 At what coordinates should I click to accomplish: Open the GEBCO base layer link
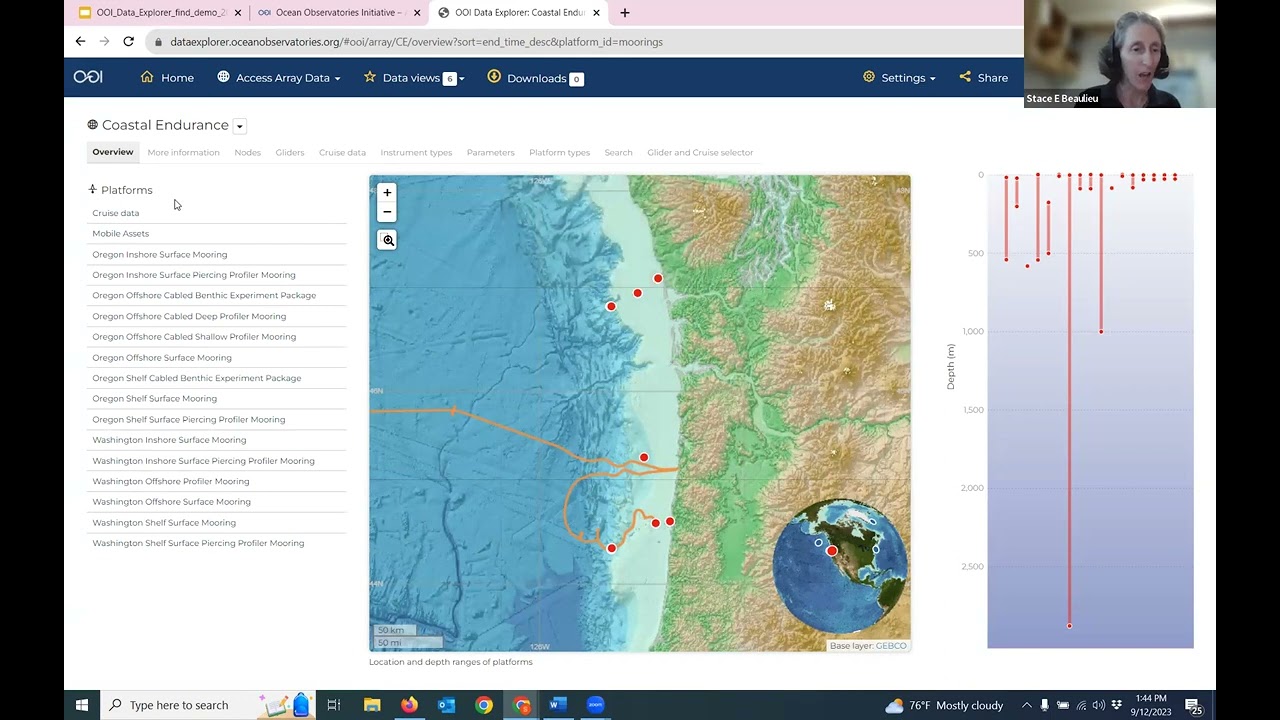(x=891, y=646)
